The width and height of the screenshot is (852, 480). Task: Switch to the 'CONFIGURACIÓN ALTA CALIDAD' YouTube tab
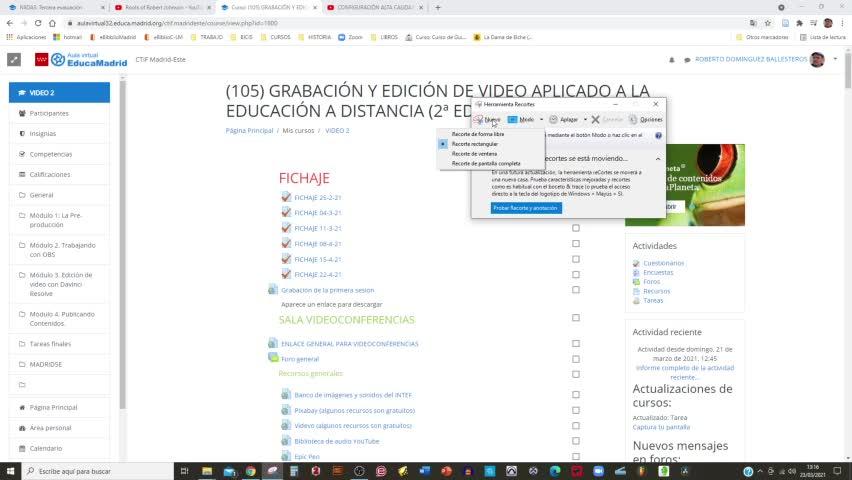375,8
